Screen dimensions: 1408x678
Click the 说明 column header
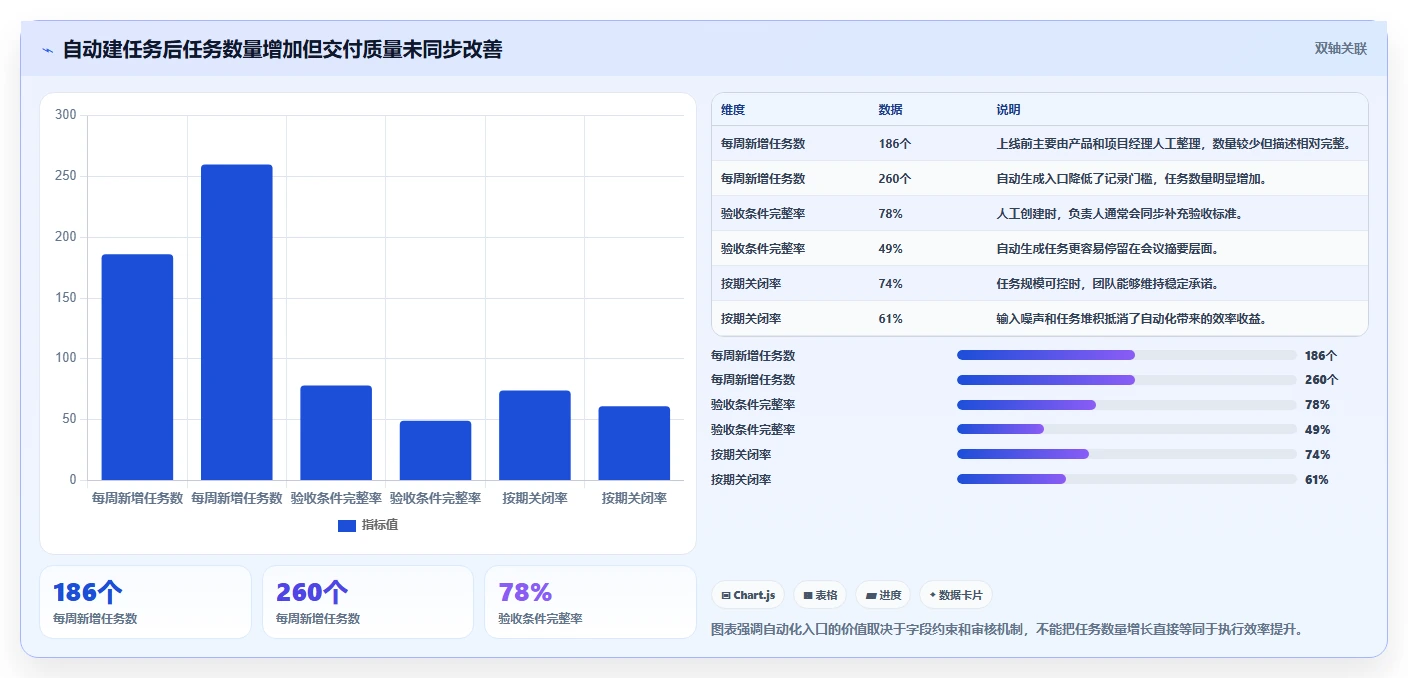coord(1008,110)
